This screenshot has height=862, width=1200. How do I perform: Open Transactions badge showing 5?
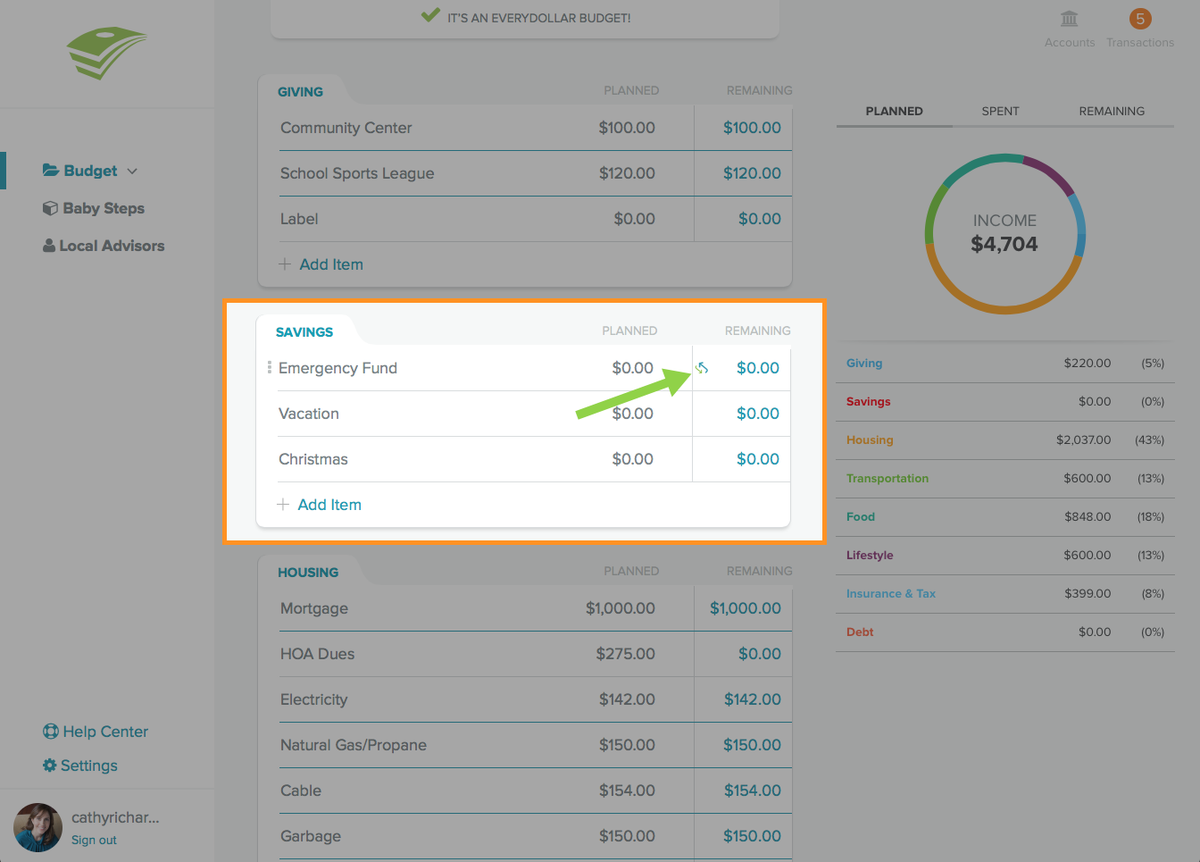pyautogui.click(x=1140, y=18)
